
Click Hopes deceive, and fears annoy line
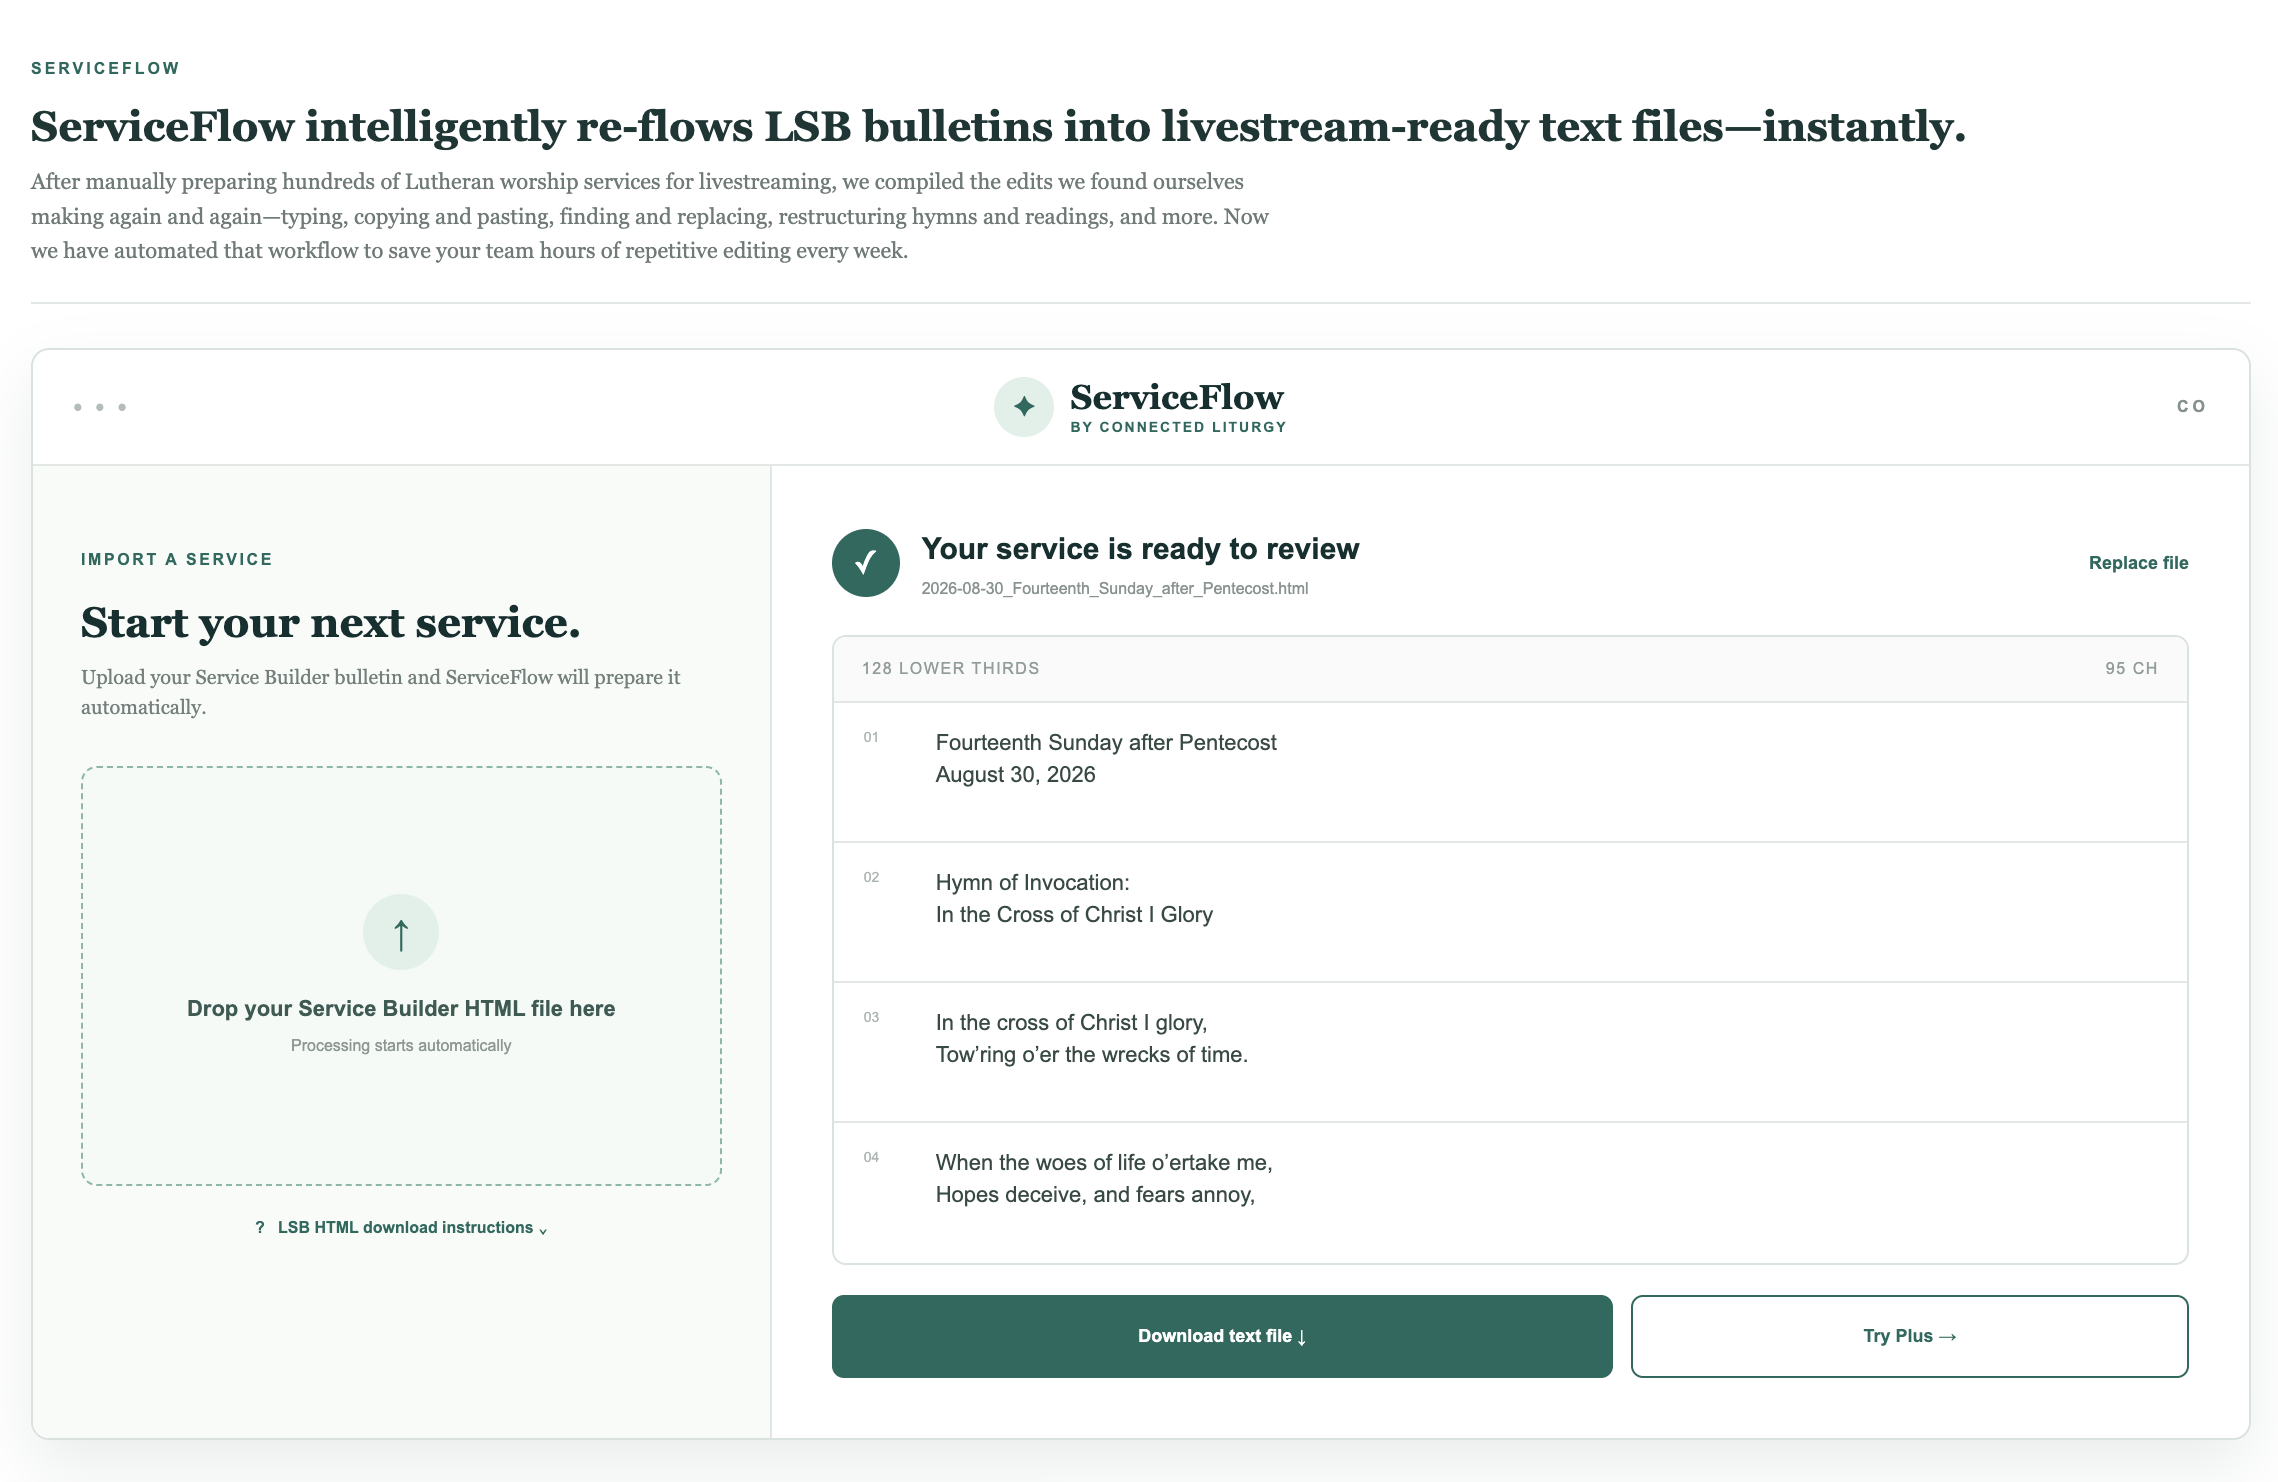click(1095, 1195)
